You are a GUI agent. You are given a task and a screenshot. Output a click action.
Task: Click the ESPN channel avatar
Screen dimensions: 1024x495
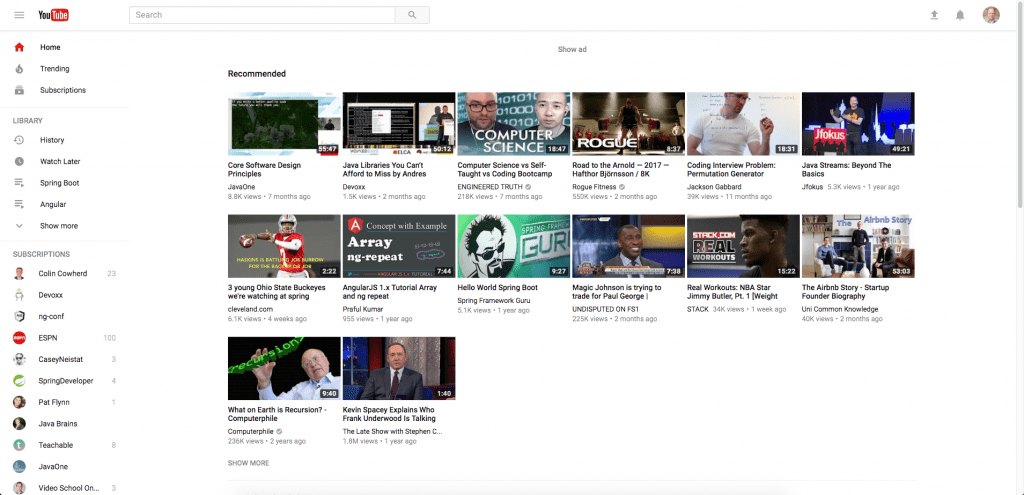pyautogui.click(x=20, y=338)
